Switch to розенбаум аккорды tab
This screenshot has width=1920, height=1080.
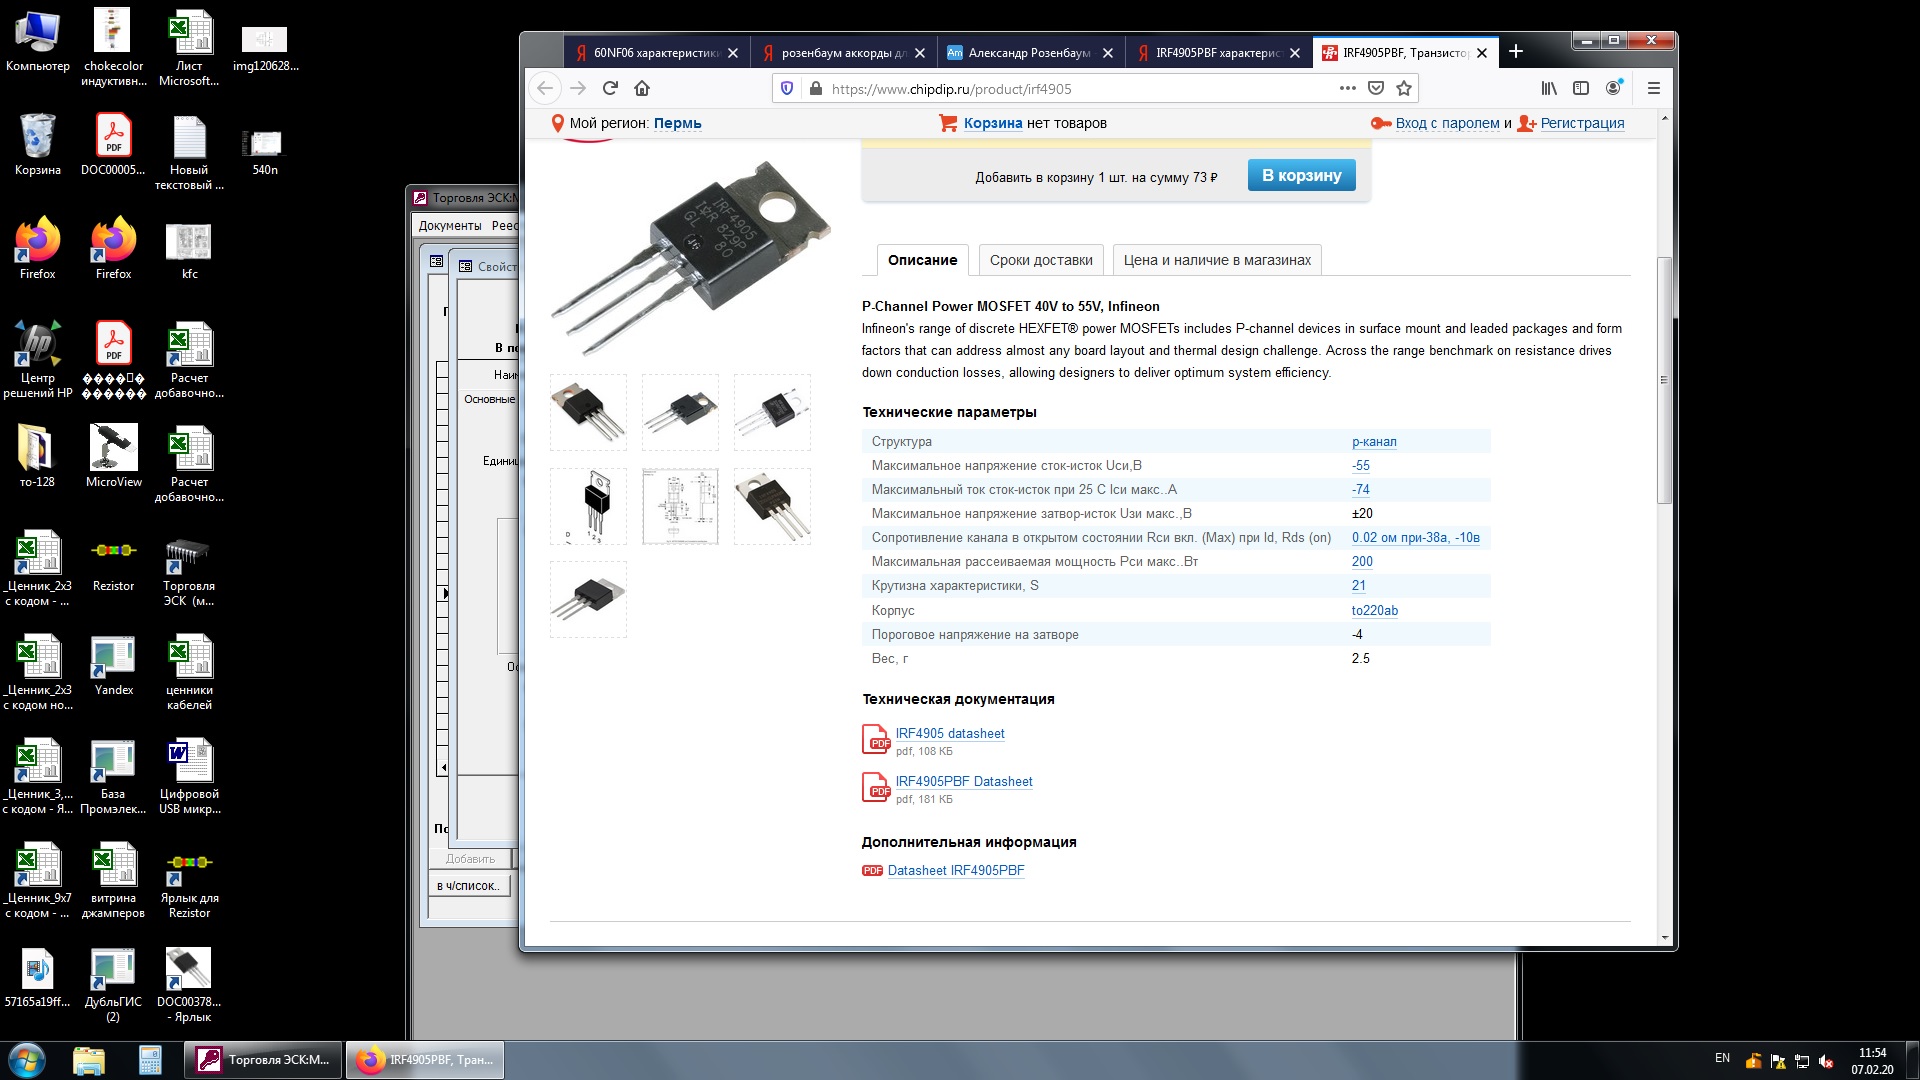[x=844, y=53]
